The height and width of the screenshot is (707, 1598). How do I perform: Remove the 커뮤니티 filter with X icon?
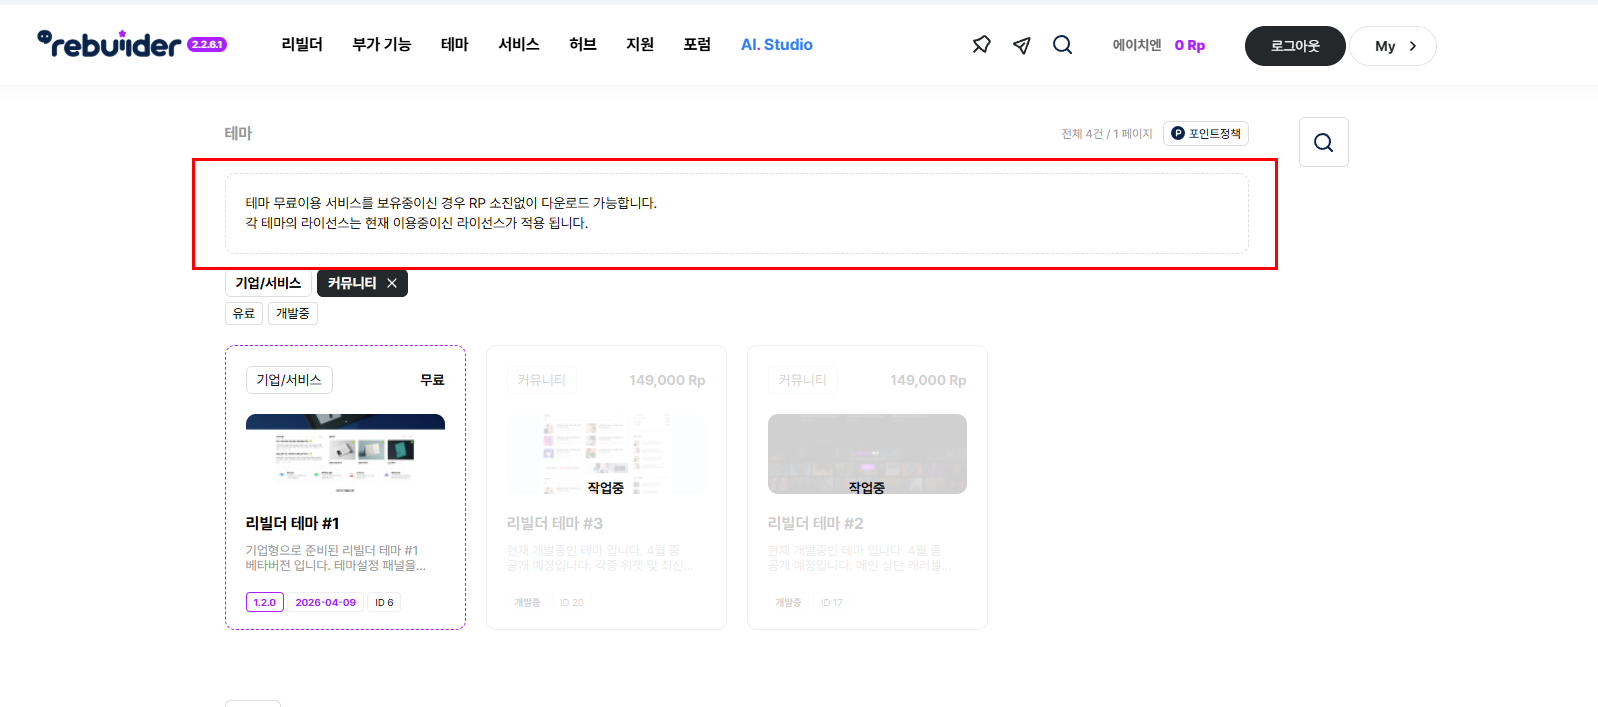(x=392, y=283)
